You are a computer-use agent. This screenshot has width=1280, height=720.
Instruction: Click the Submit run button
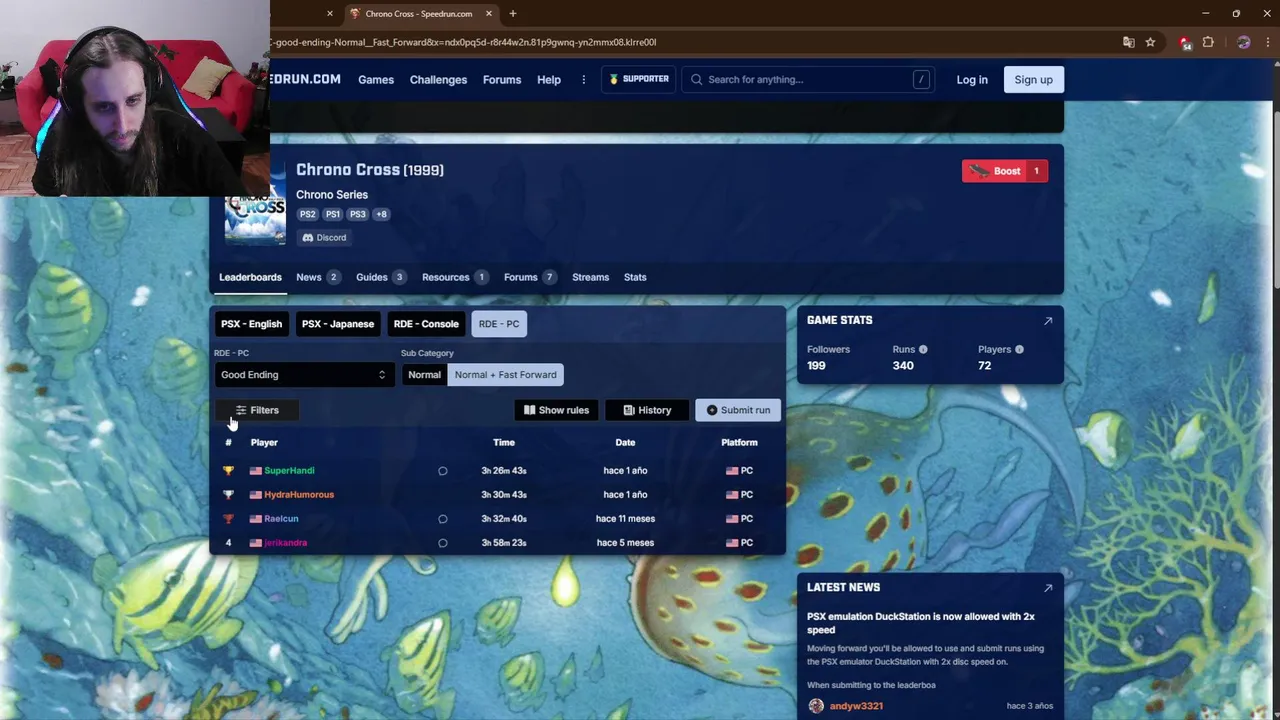[738, 410]
